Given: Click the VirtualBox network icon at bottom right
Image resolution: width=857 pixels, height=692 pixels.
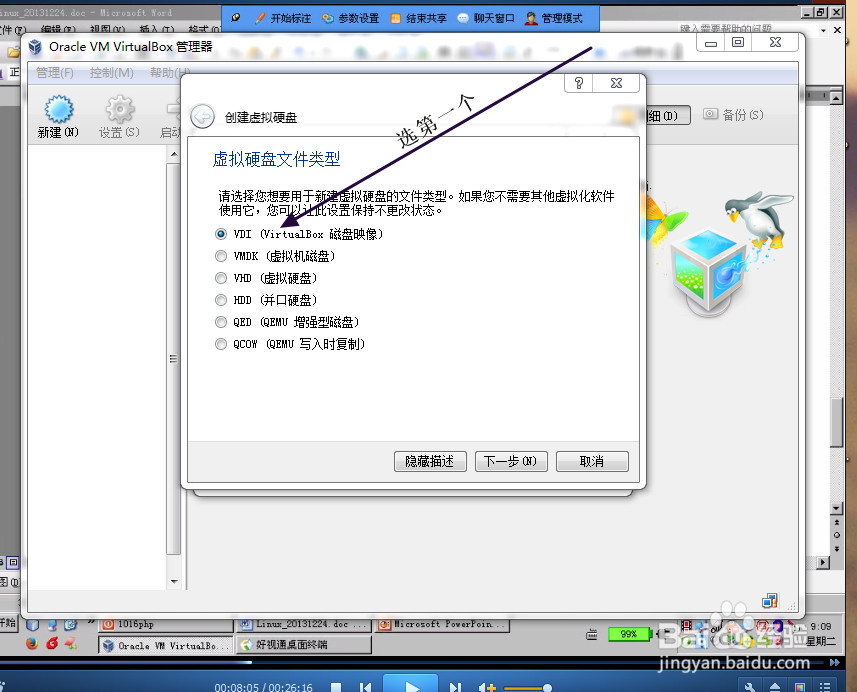Looking at the screenshot, I should [x=770, y=601].
